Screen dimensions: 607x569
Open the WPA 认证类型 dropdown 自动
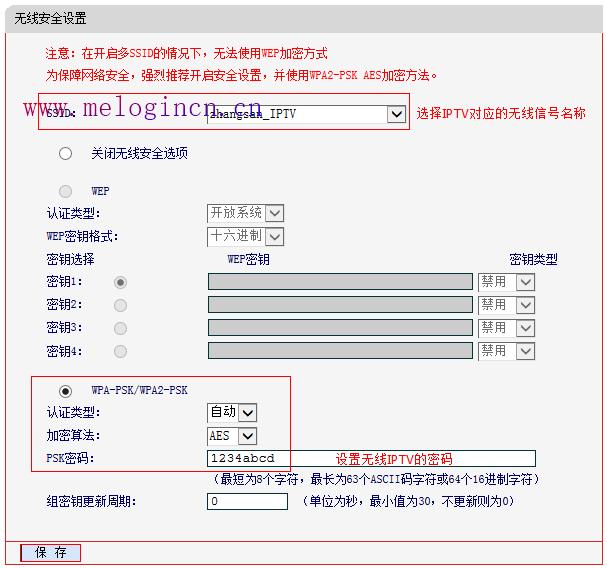[232, 412]
